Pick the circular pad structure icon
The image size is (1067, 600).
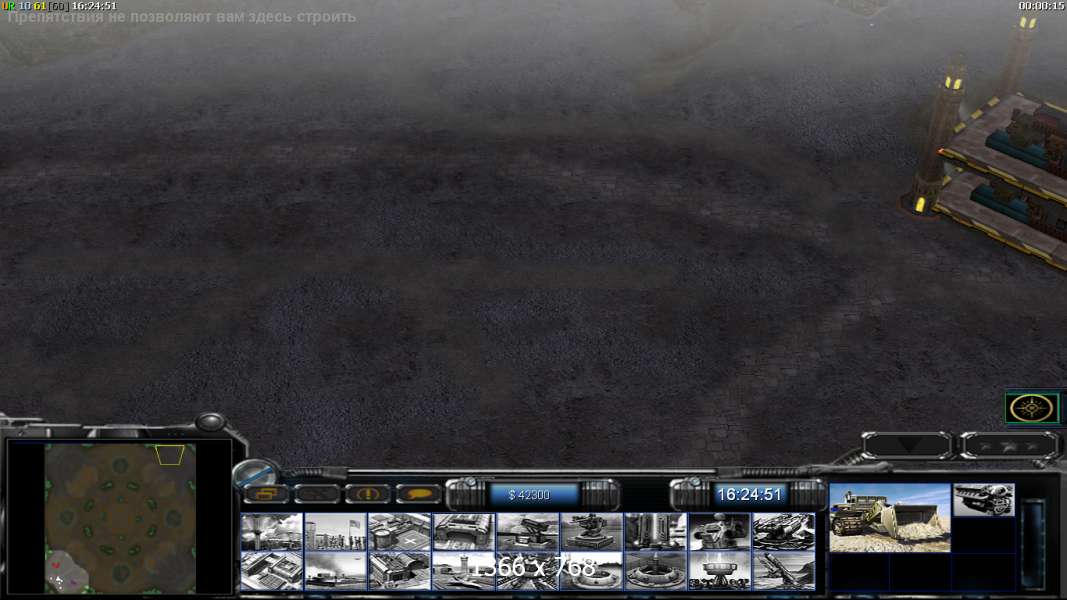pos(591,570)
